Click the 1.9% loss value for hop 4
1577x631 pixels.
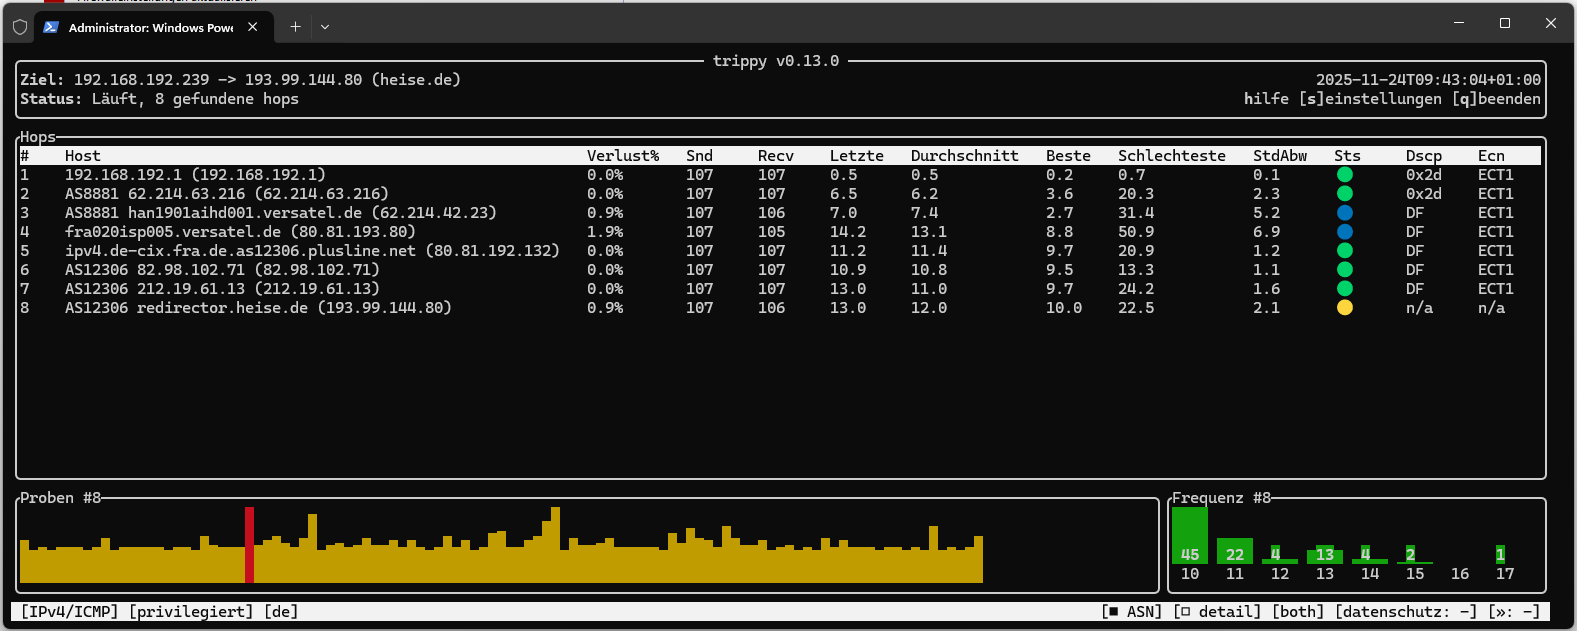pos(605,231)
